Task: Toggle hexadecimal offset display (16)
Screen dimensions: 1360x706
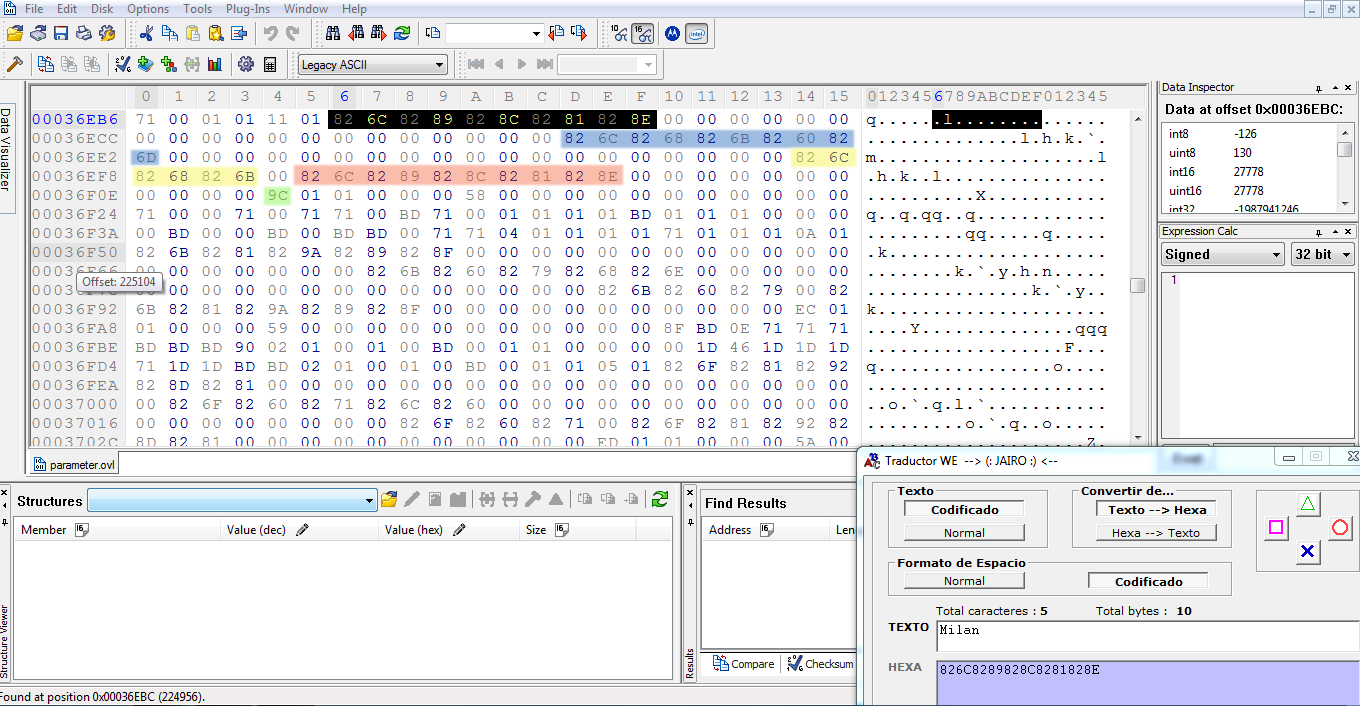Action: click(x=643, y=33)
